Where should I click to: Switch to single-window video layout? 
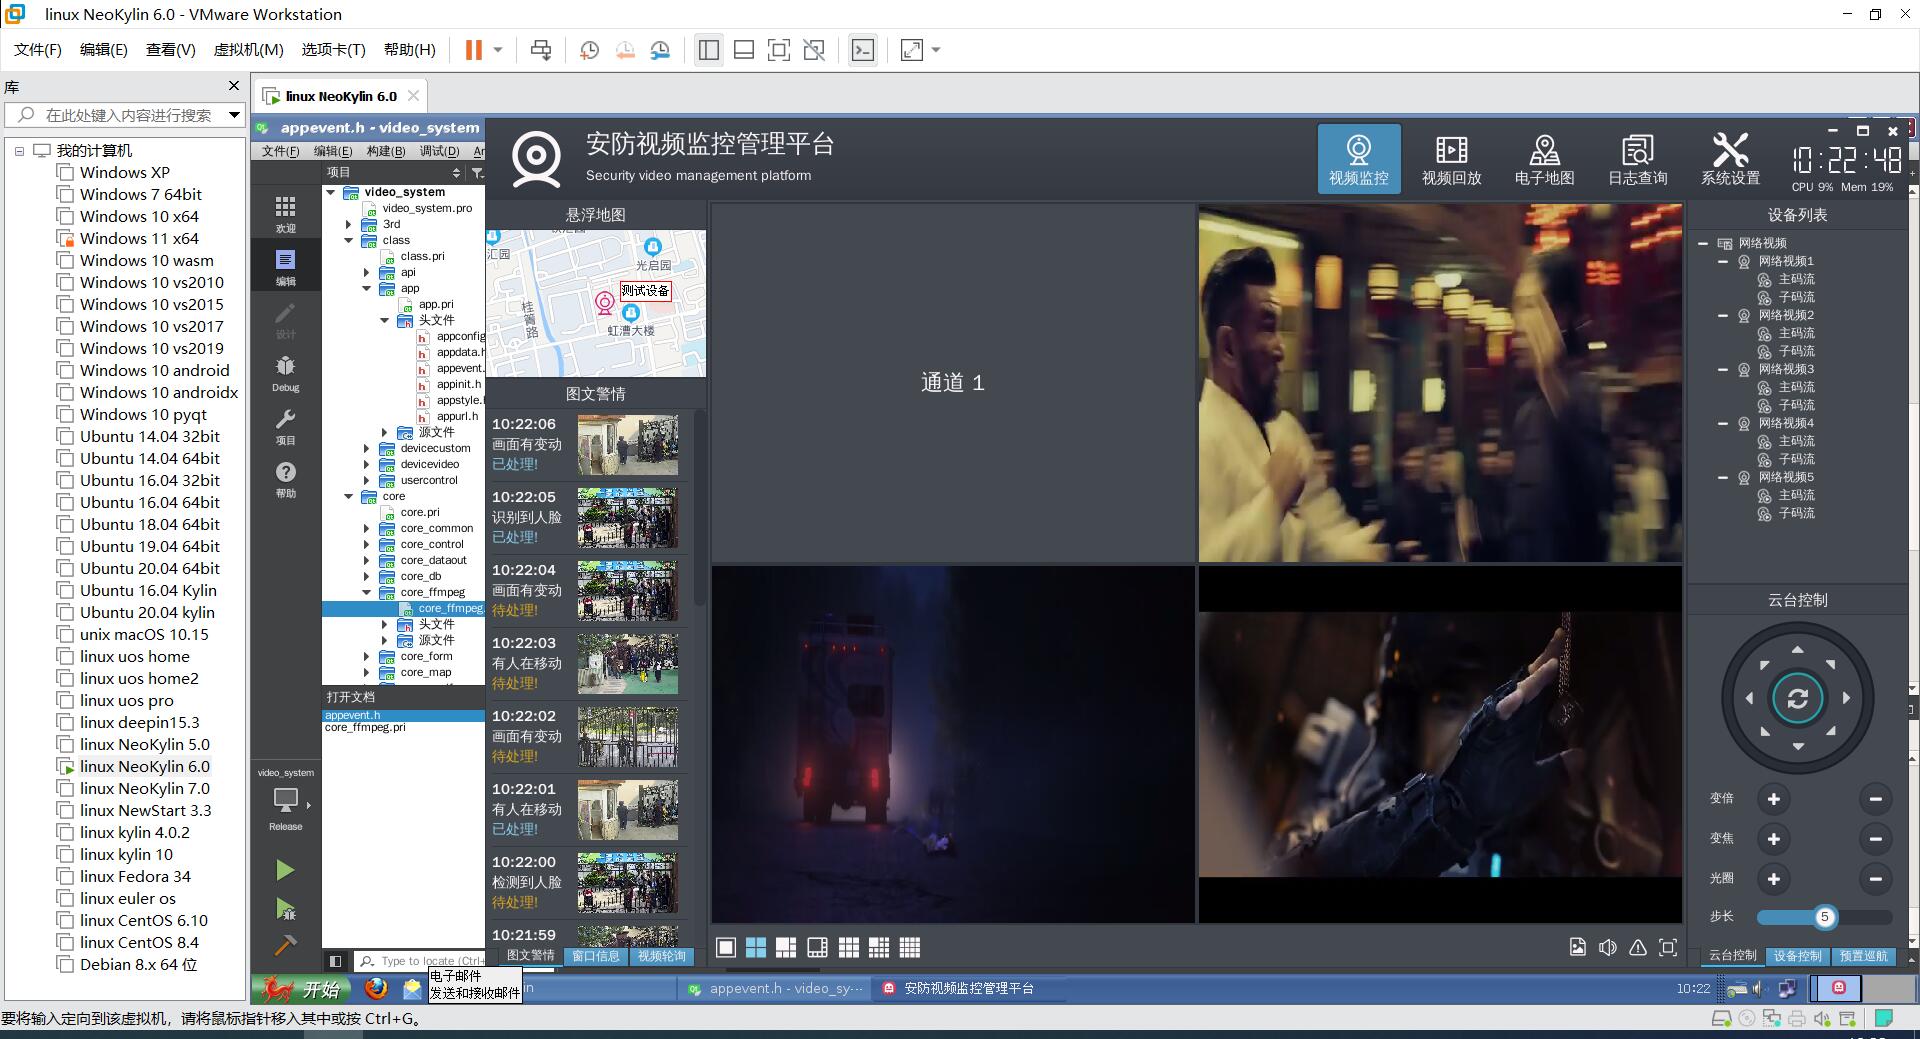click(x=726, y=948)
